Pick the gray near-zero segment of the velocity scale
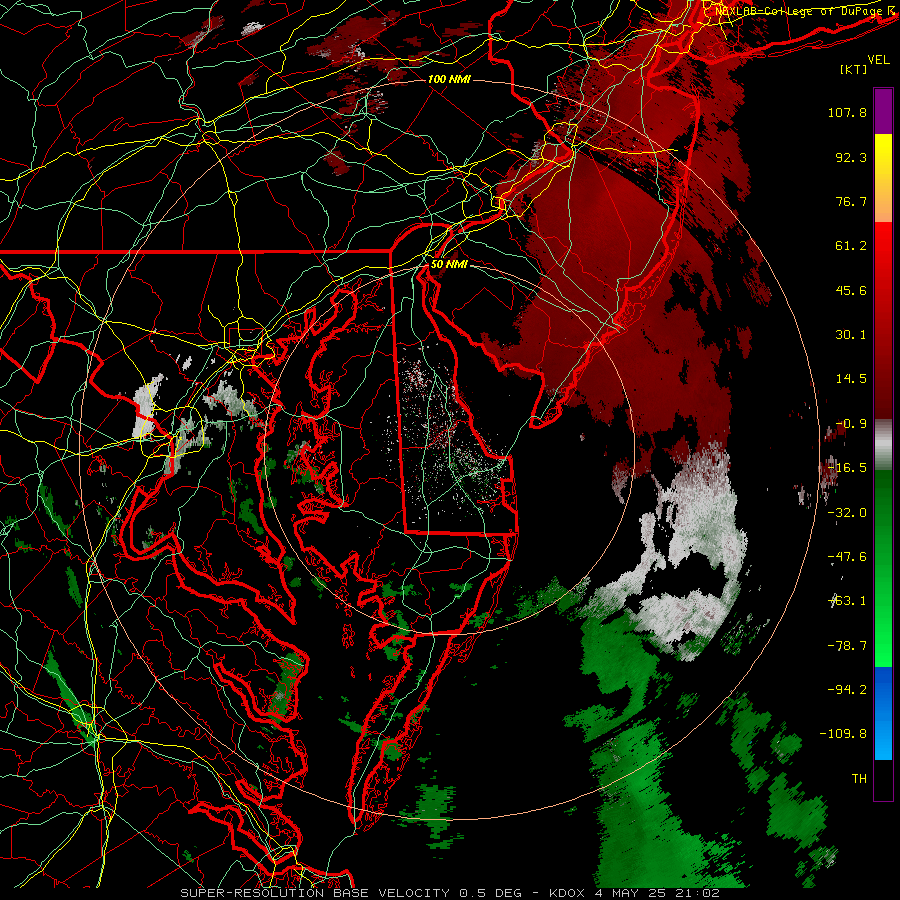Image resolution: width=900 pixels, height=900 pixels. 883,445
